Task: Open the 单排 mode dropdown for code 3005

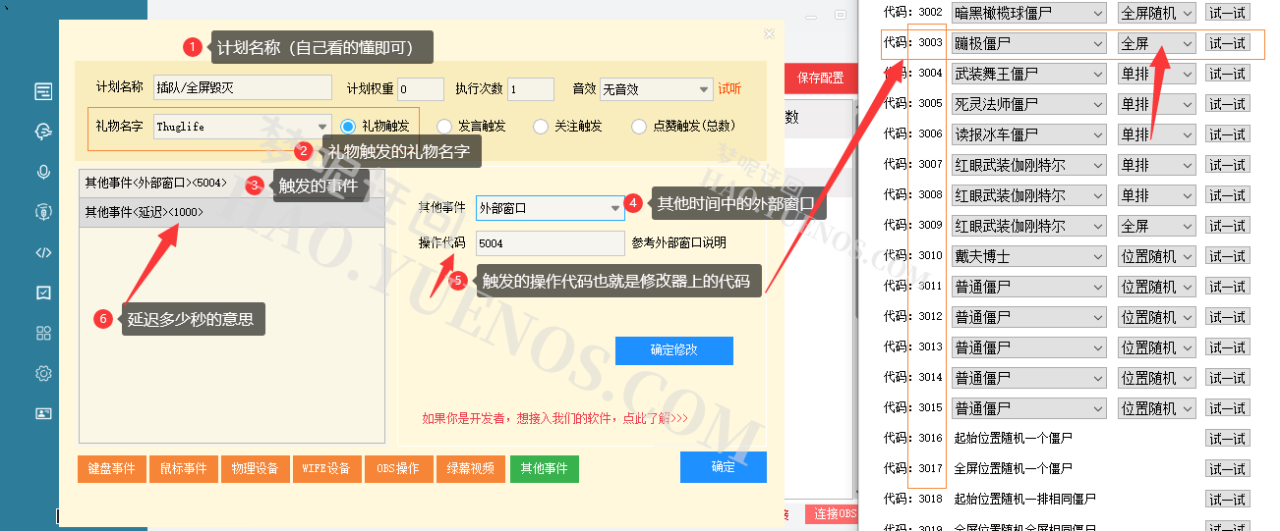Action: [1157, 104]
